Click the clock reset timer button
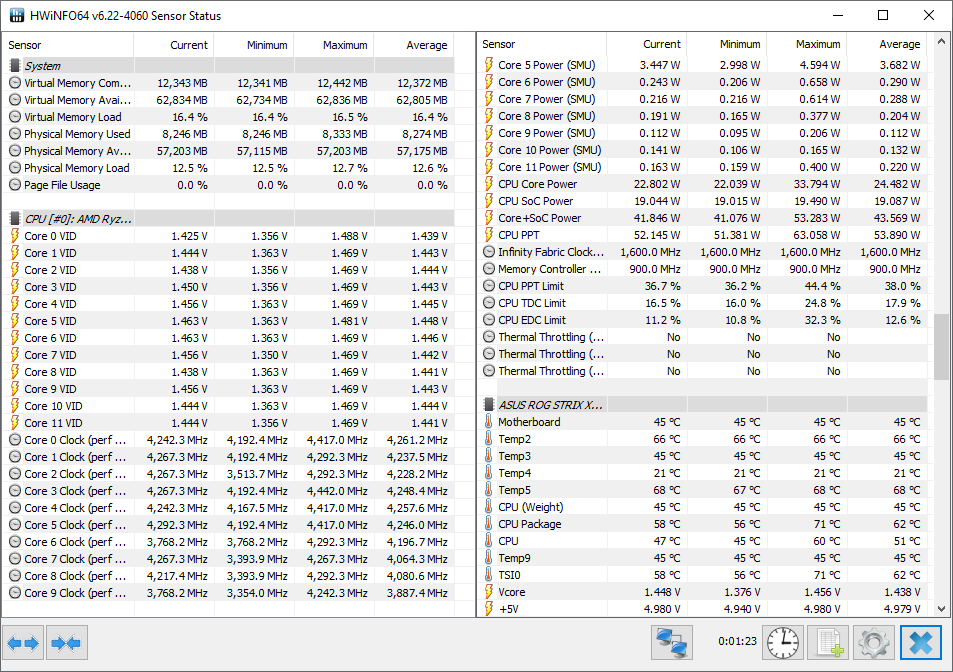This screenshot has width=953, height=672. pos(783,643)
